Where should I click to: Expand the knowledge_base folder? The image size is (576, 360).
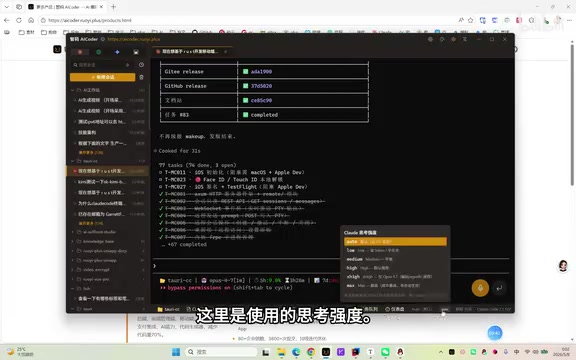(72, 241)
